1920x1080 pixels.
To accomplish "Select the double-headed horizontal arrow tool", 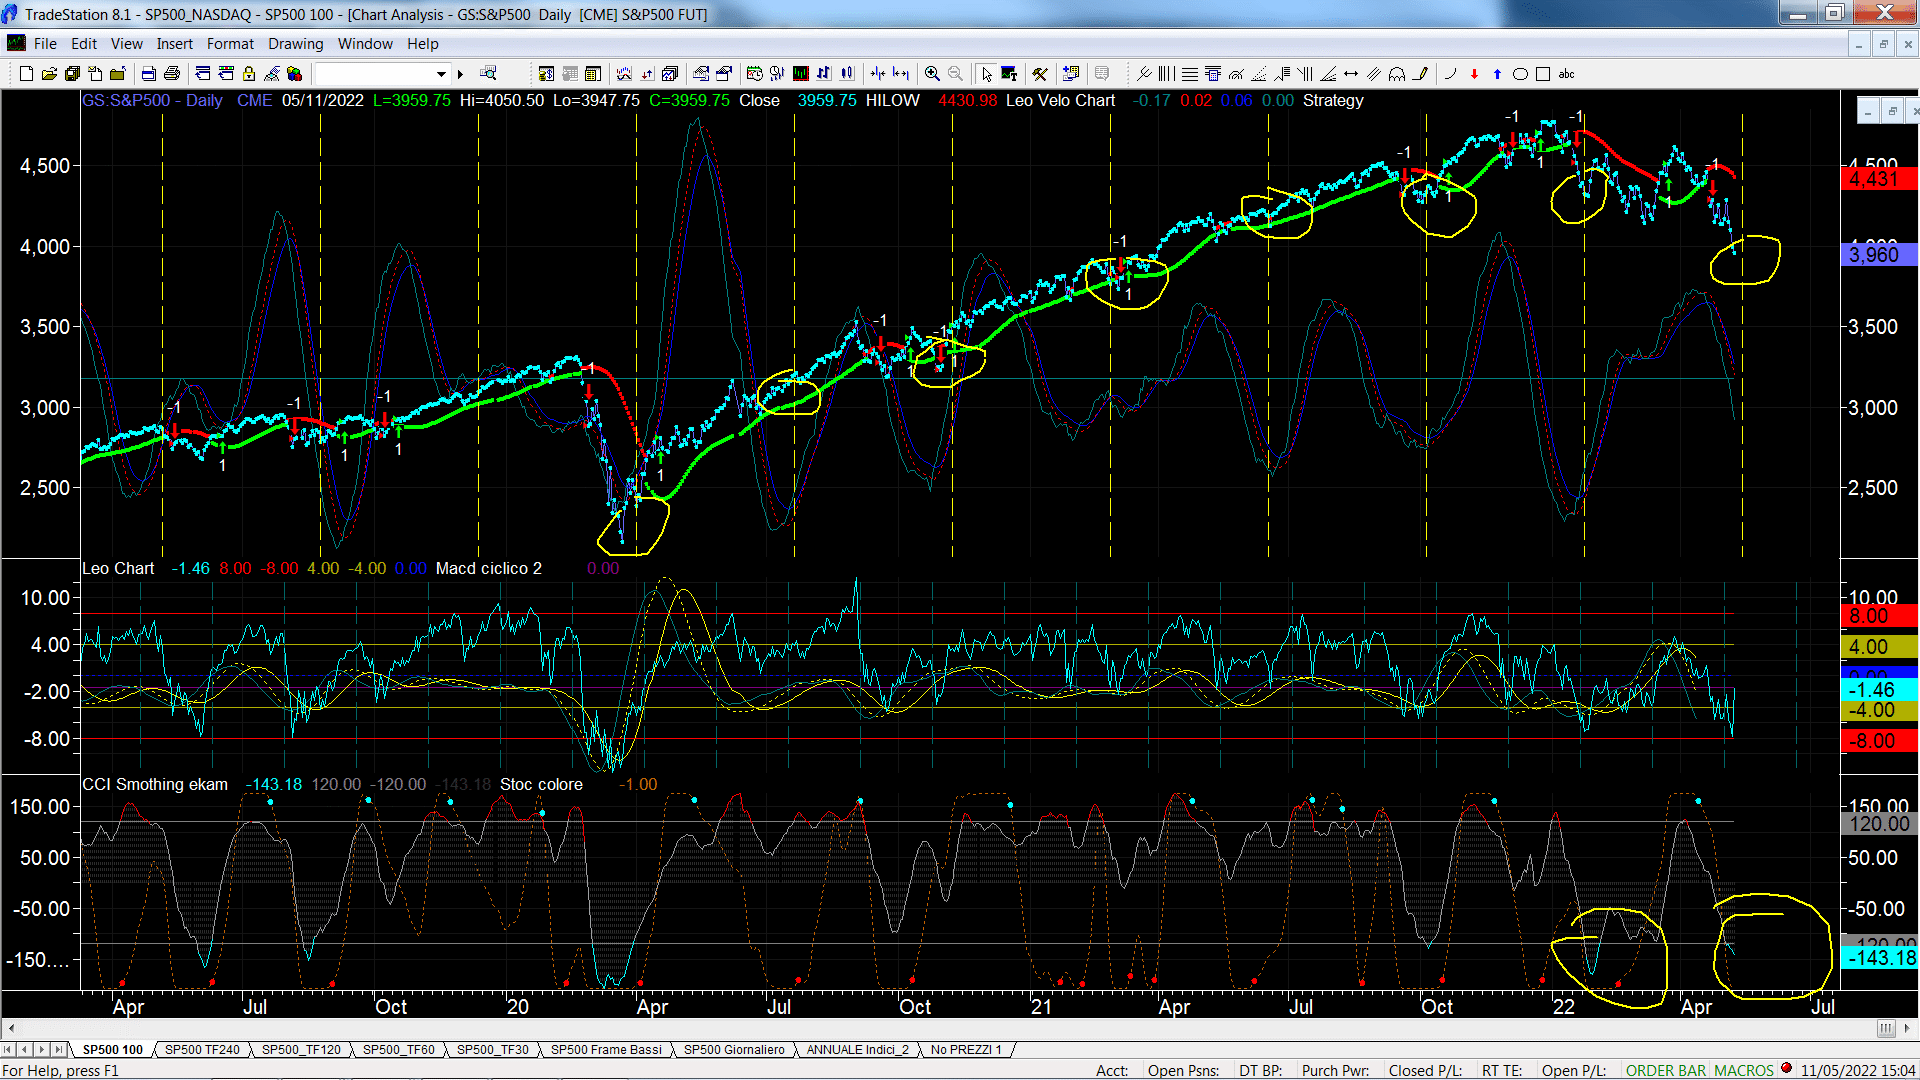I will 1351,74.
